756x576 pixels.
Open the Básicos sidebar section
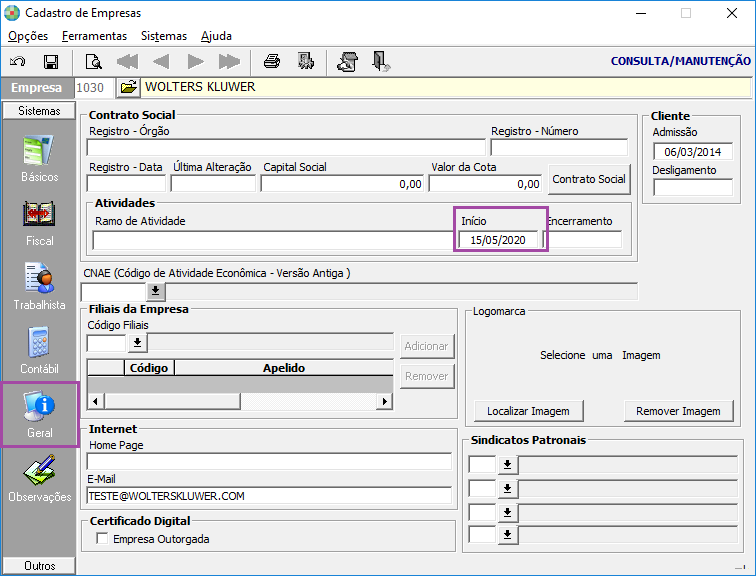[x=40, y=159]
